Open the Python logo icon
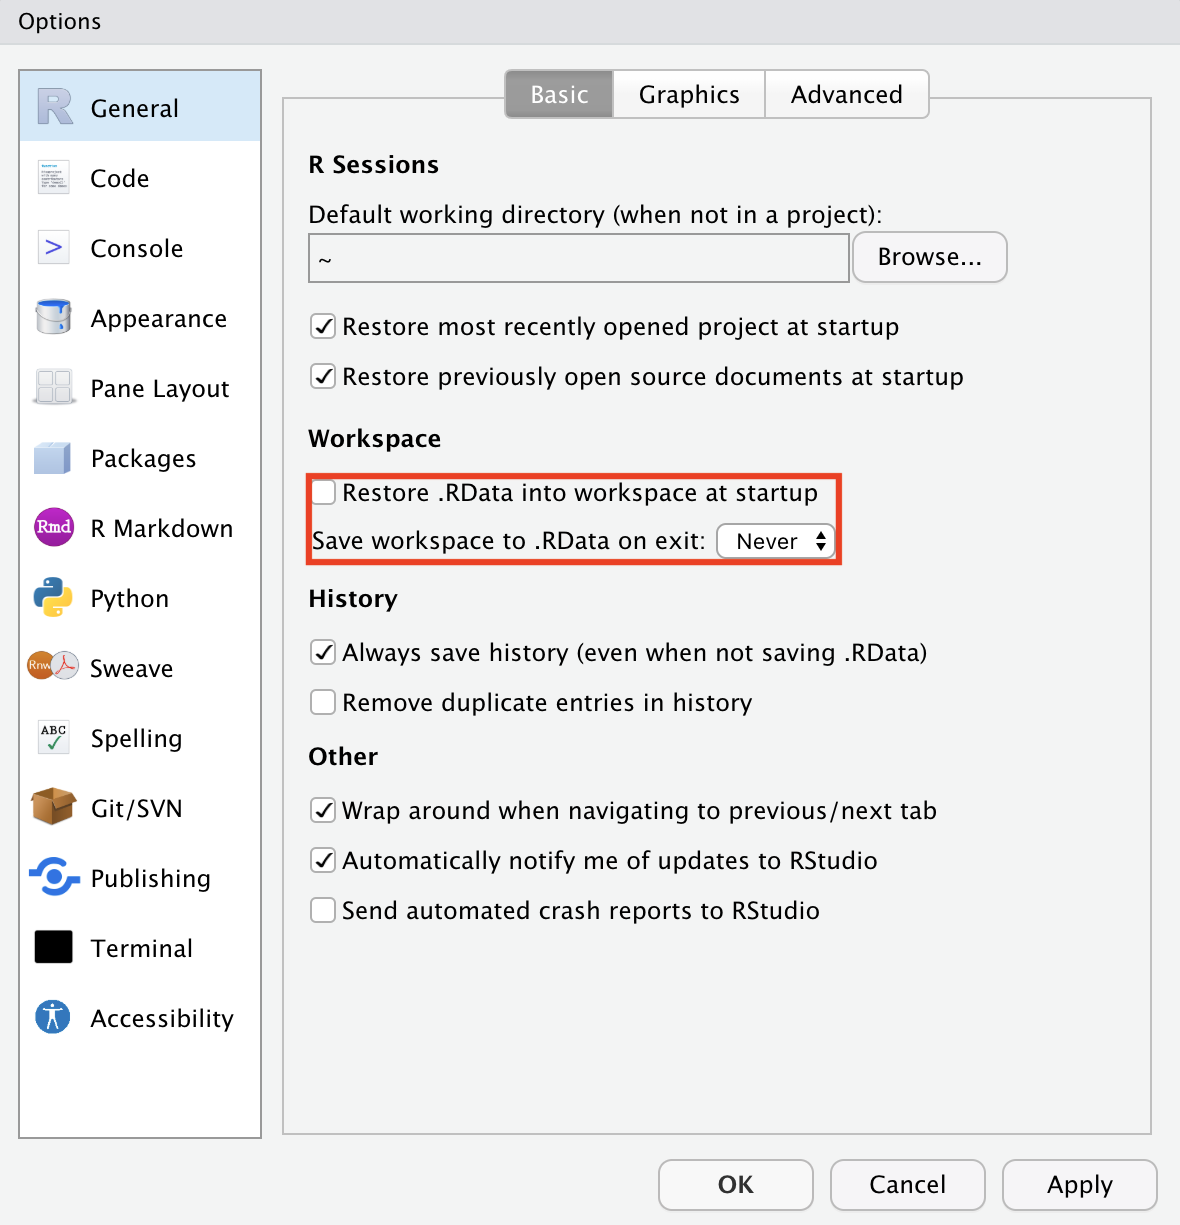 point(53,597)
